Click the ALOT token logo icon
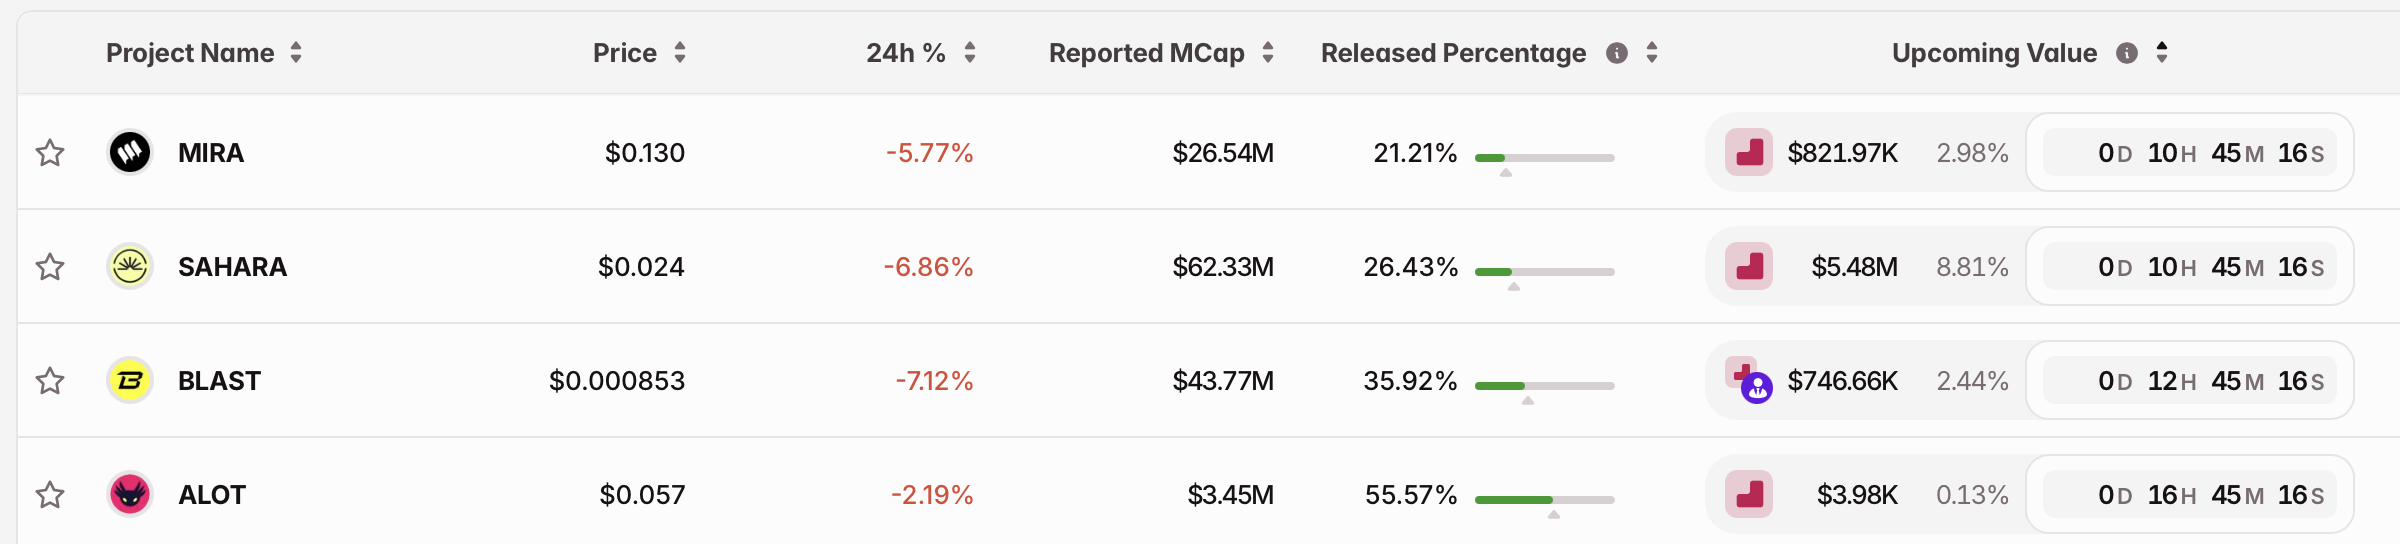Viewport: 2400px width, 544px height. click(130, 495)
